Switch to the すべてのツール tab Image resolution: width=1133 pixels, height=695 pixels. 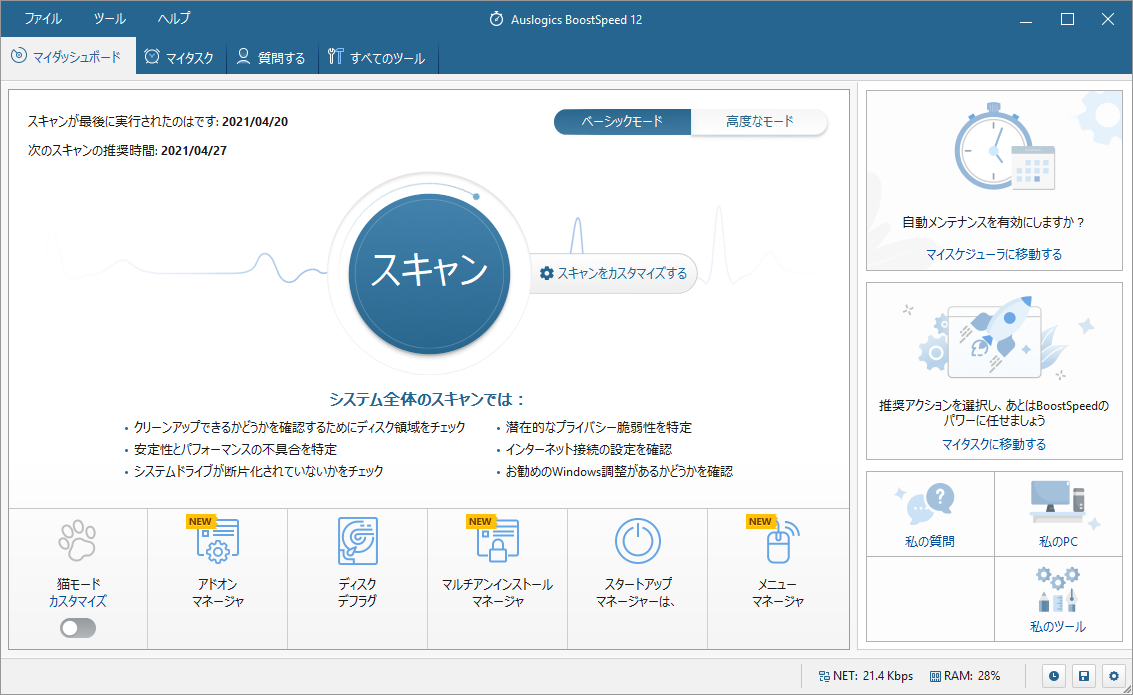pos(377,58)
